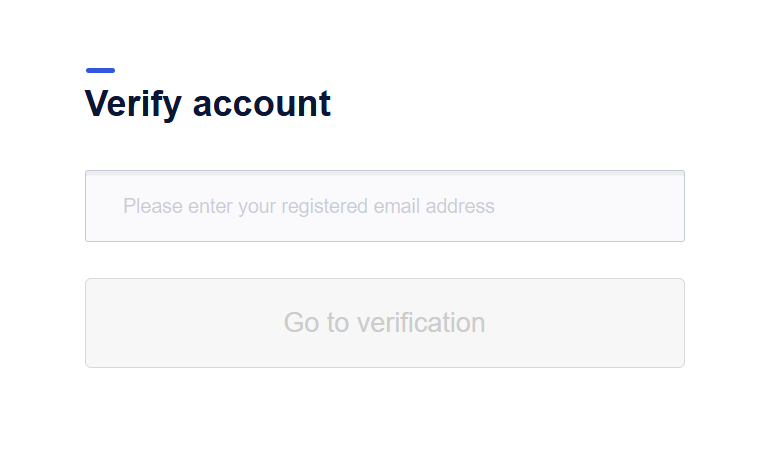
Task: Place cursor in the email address box
Action: [385, 206]
